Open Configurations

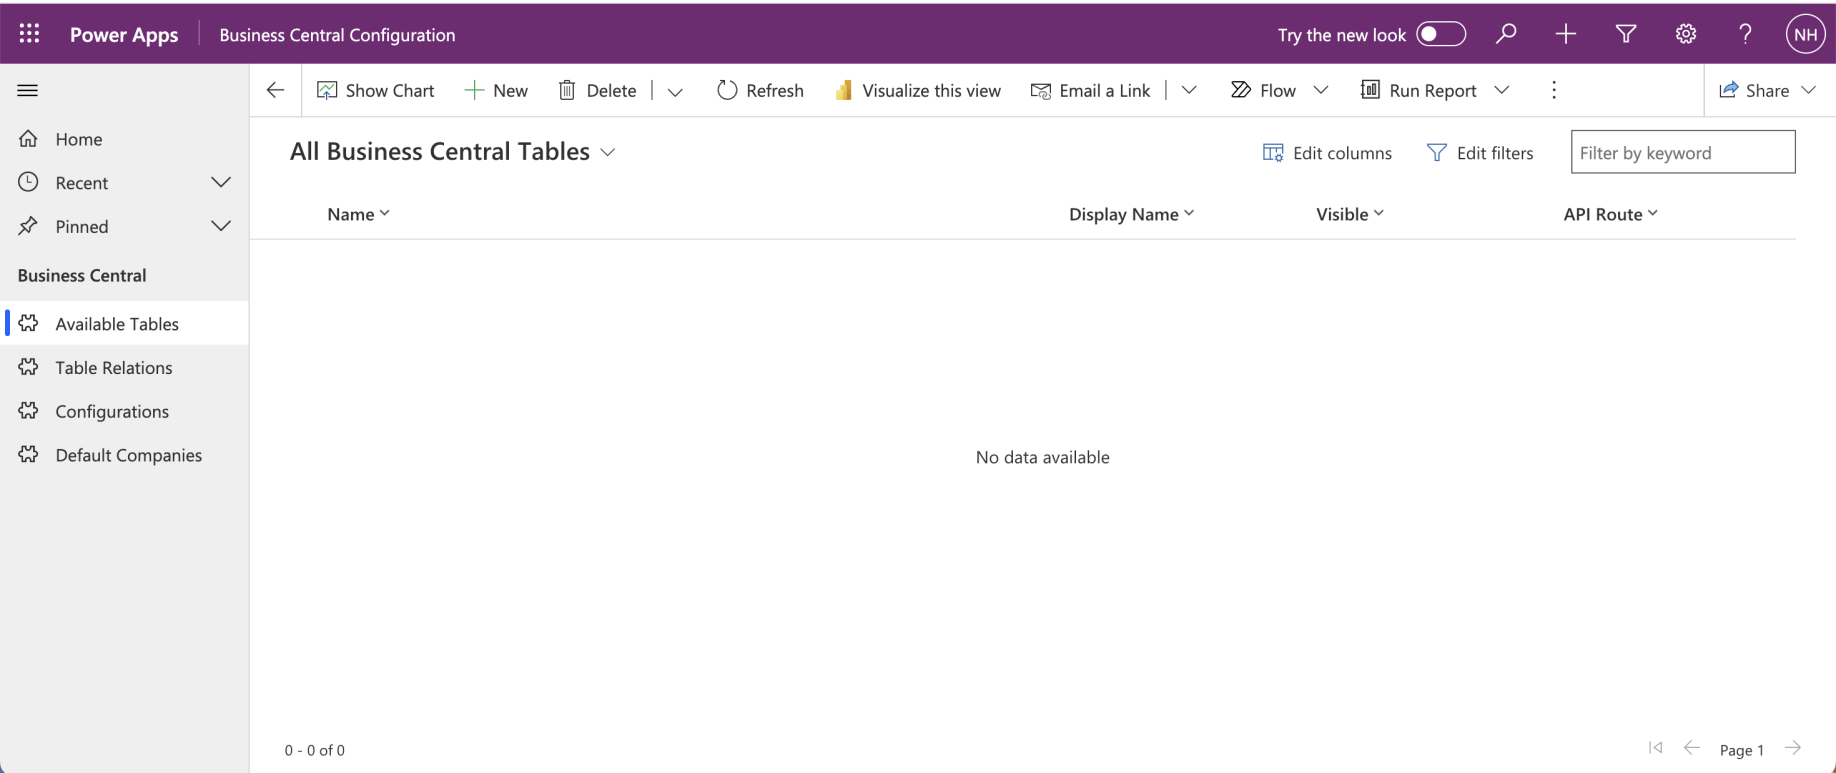click(124, 411)
